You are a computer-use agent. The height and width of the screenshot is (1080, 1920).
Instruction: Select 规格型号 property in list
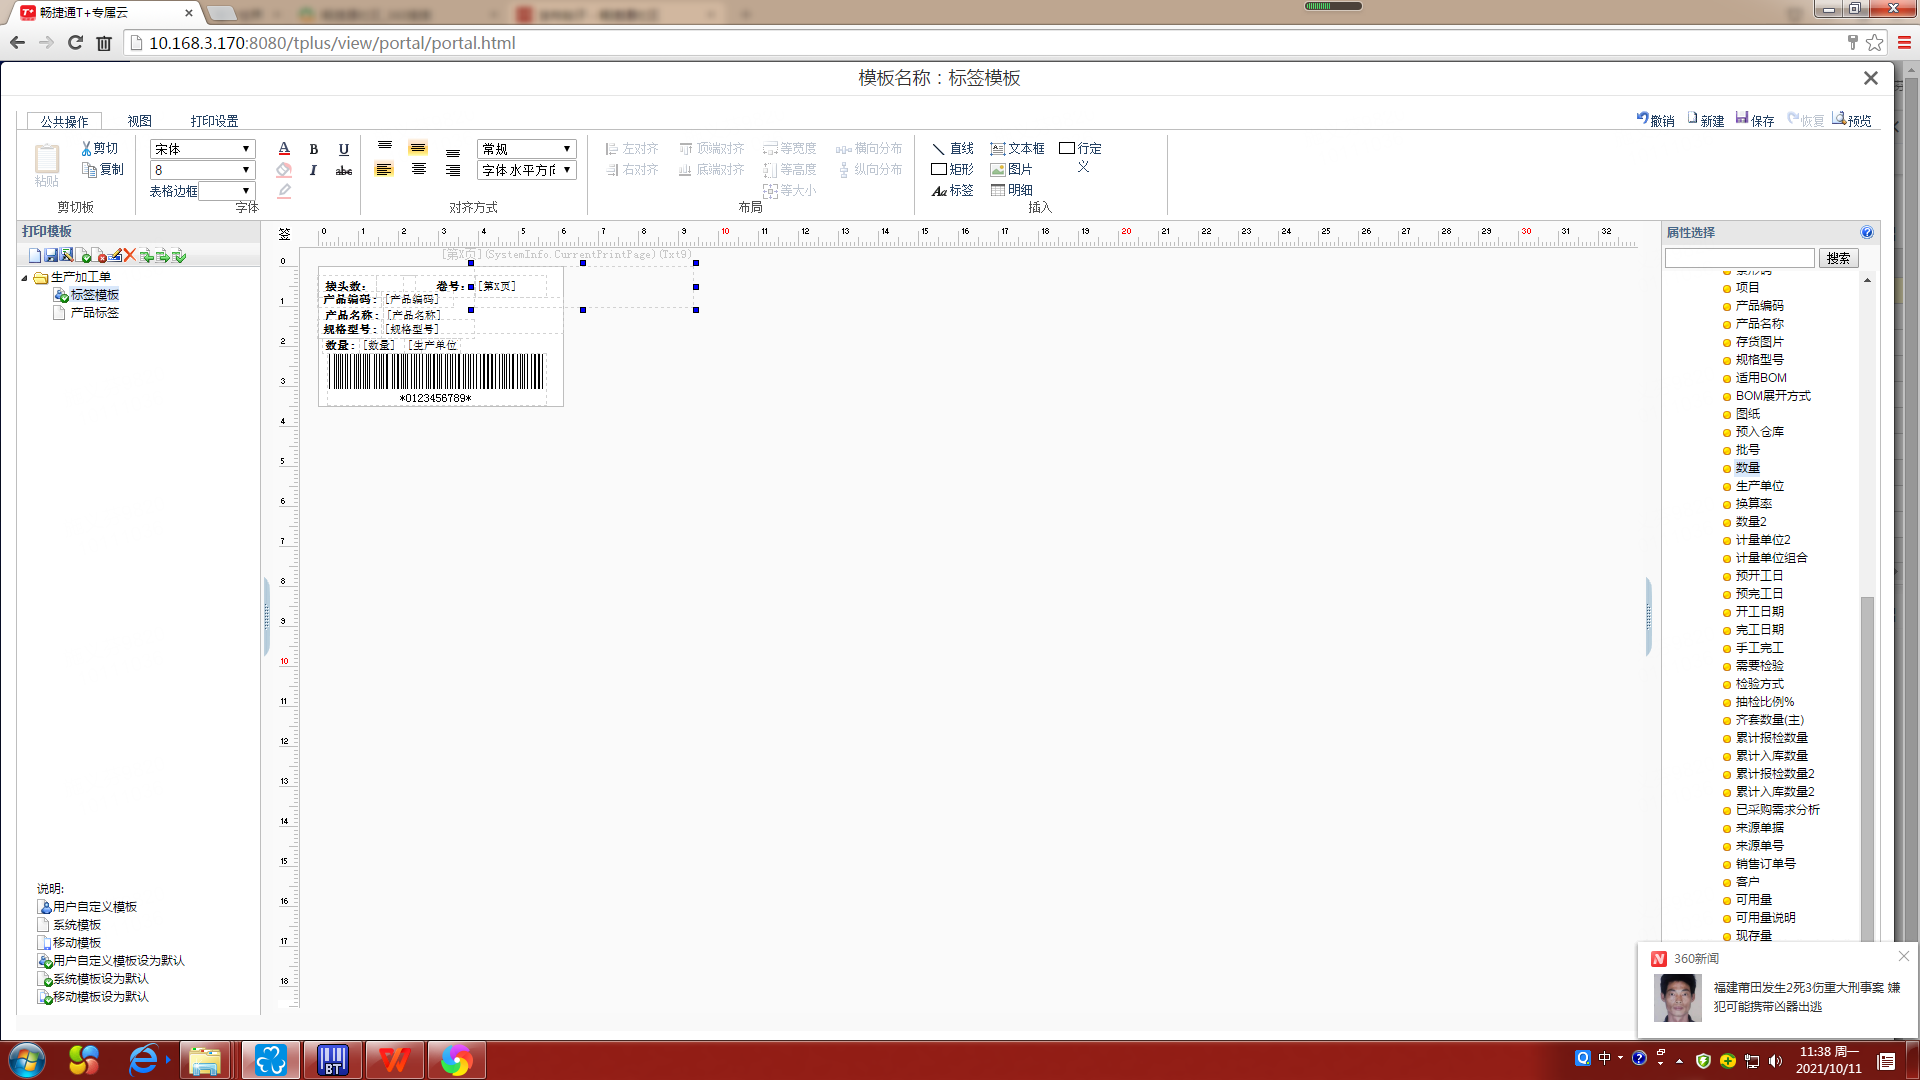pos(1759,360)
